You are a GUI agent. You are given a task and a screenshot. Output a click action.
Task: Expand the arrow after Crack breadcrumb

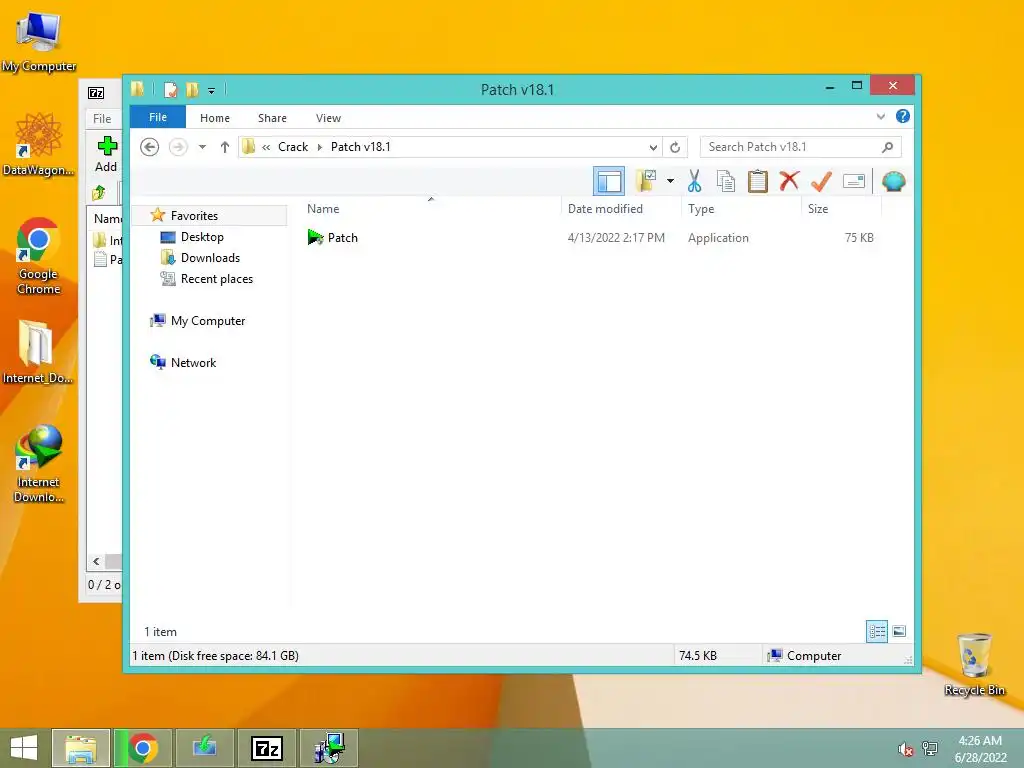click(320, 147)
